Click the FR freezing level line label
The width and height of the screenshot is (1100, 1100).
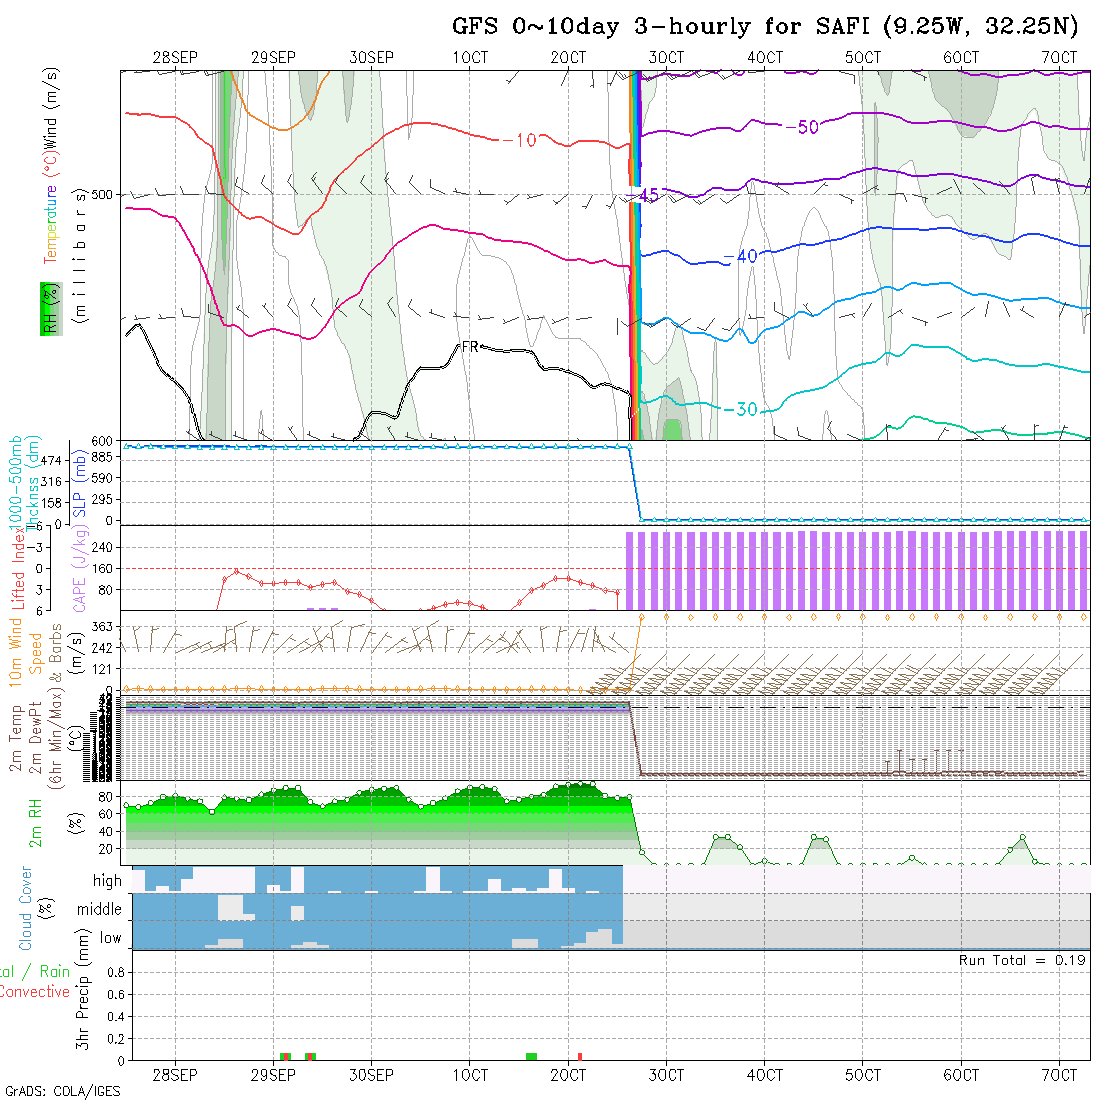point(470,347)
